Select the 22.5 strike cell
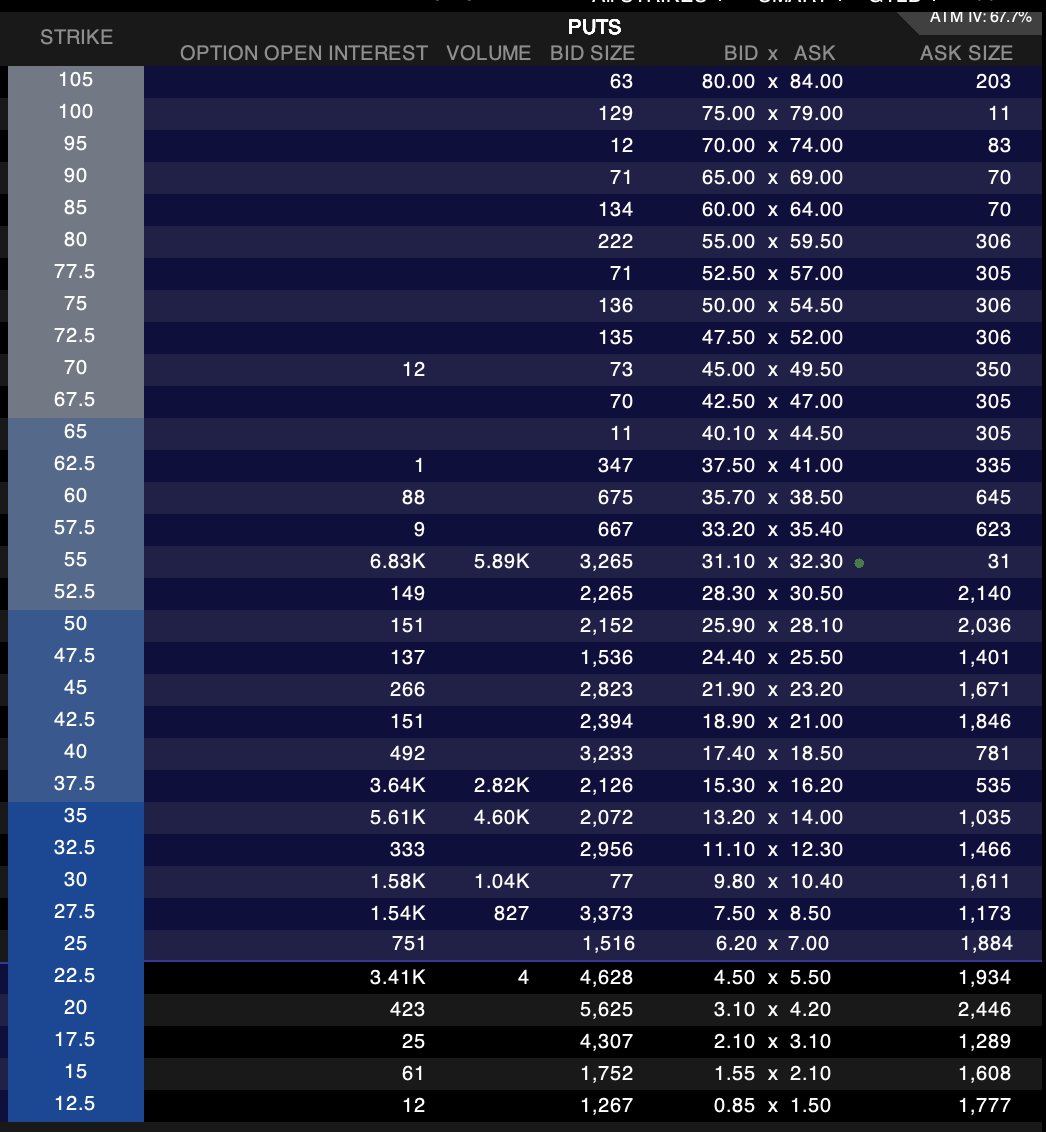This screenshot has width=1046, height=1132. pyautogui.click(x=76, y=975)
